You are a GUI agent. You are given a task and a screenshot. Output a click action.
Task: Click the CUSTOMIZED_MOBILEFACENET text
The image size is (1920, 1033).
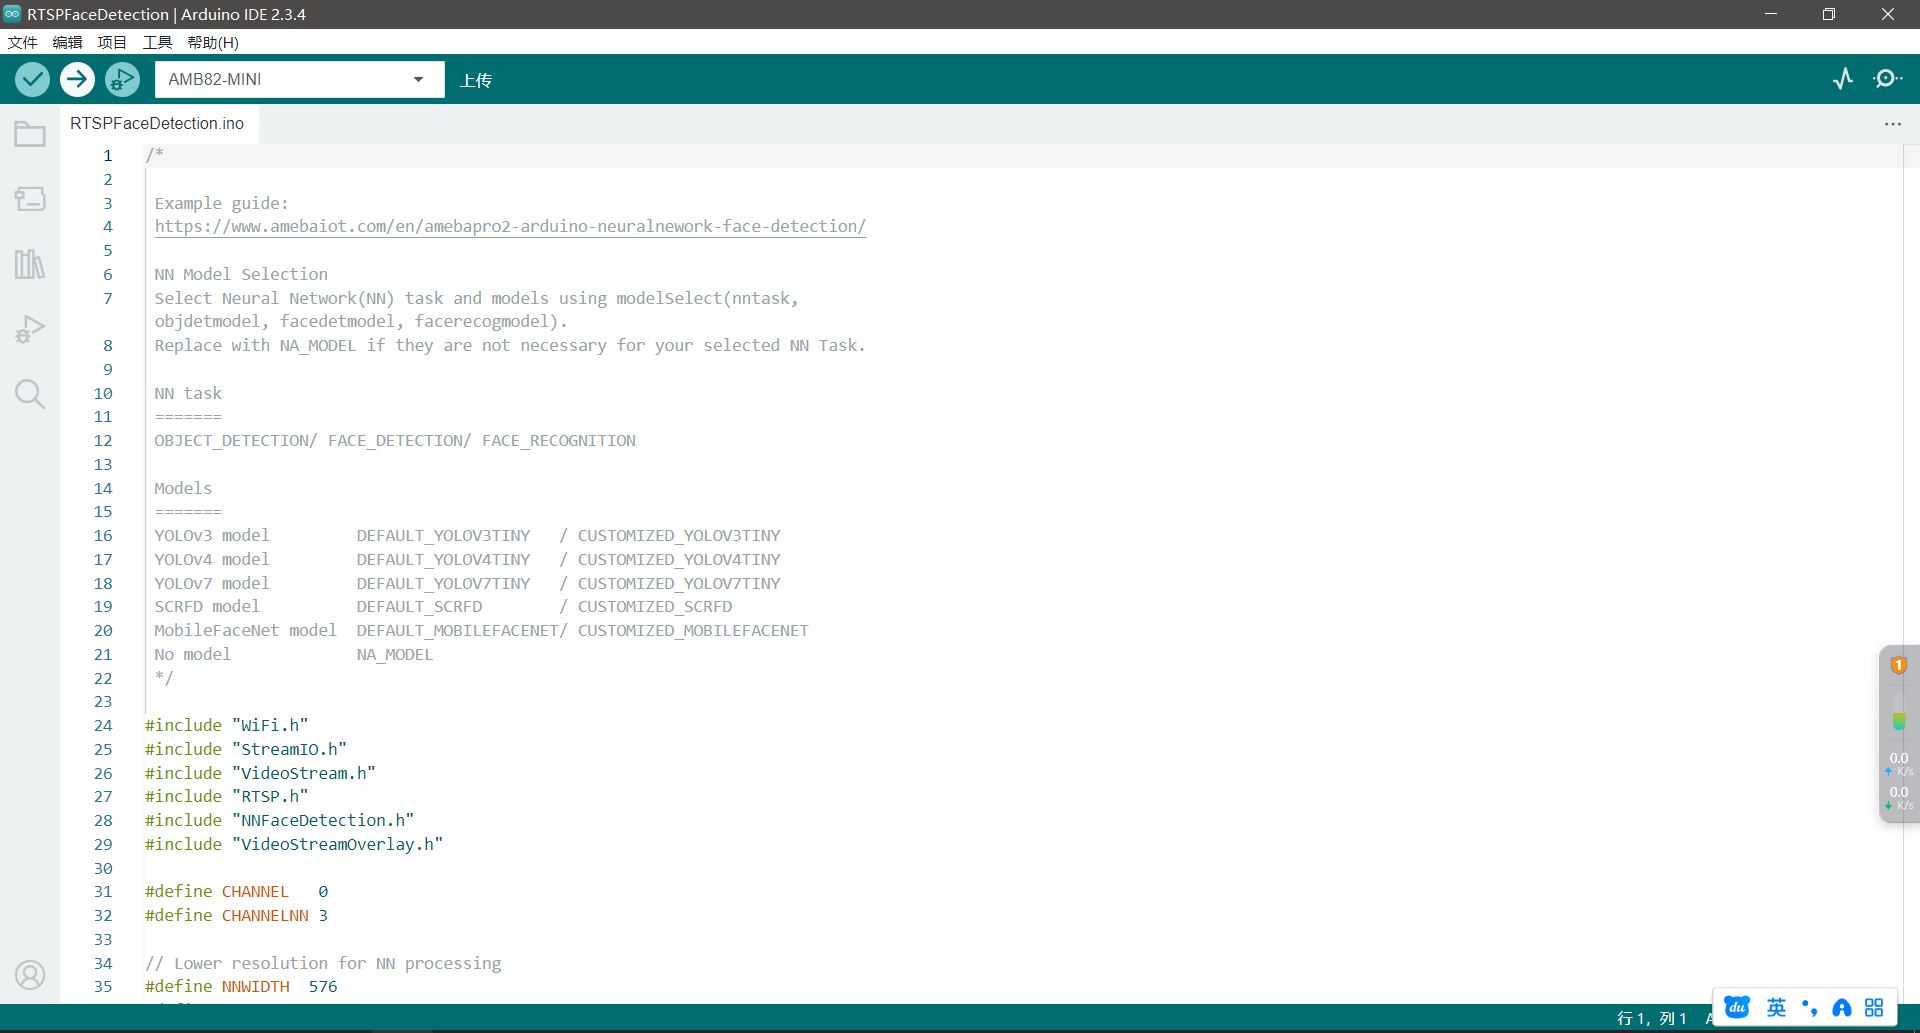click(693, 630)
